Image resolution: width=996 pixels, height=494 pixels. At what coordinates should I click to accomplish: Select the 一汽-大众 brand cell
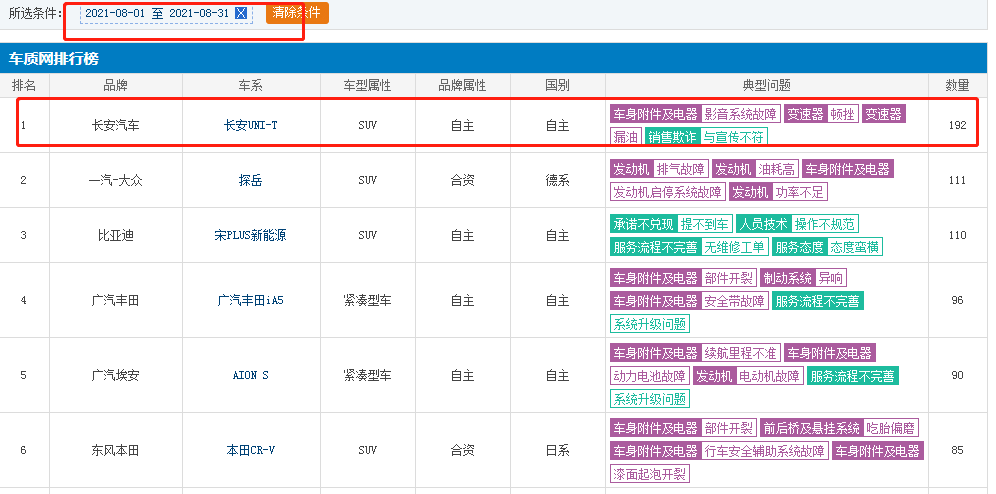click(116, 180)
